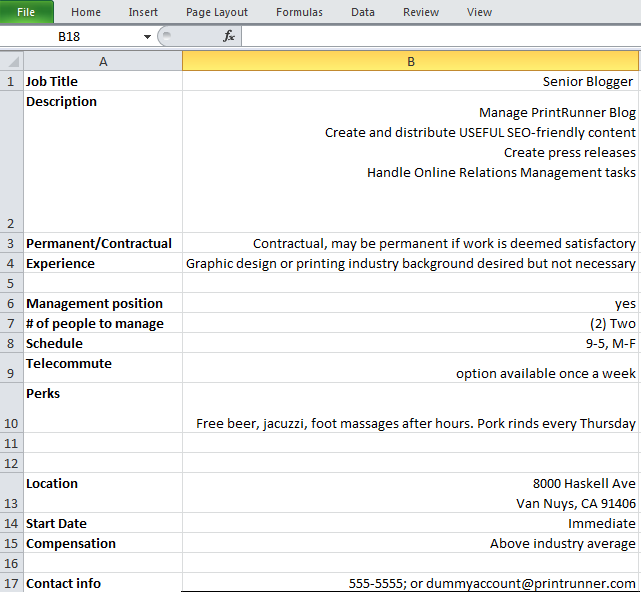Select cell with dummyaccount@printrunner.com
Screen dimensions: 643x616
pos(411,583)
